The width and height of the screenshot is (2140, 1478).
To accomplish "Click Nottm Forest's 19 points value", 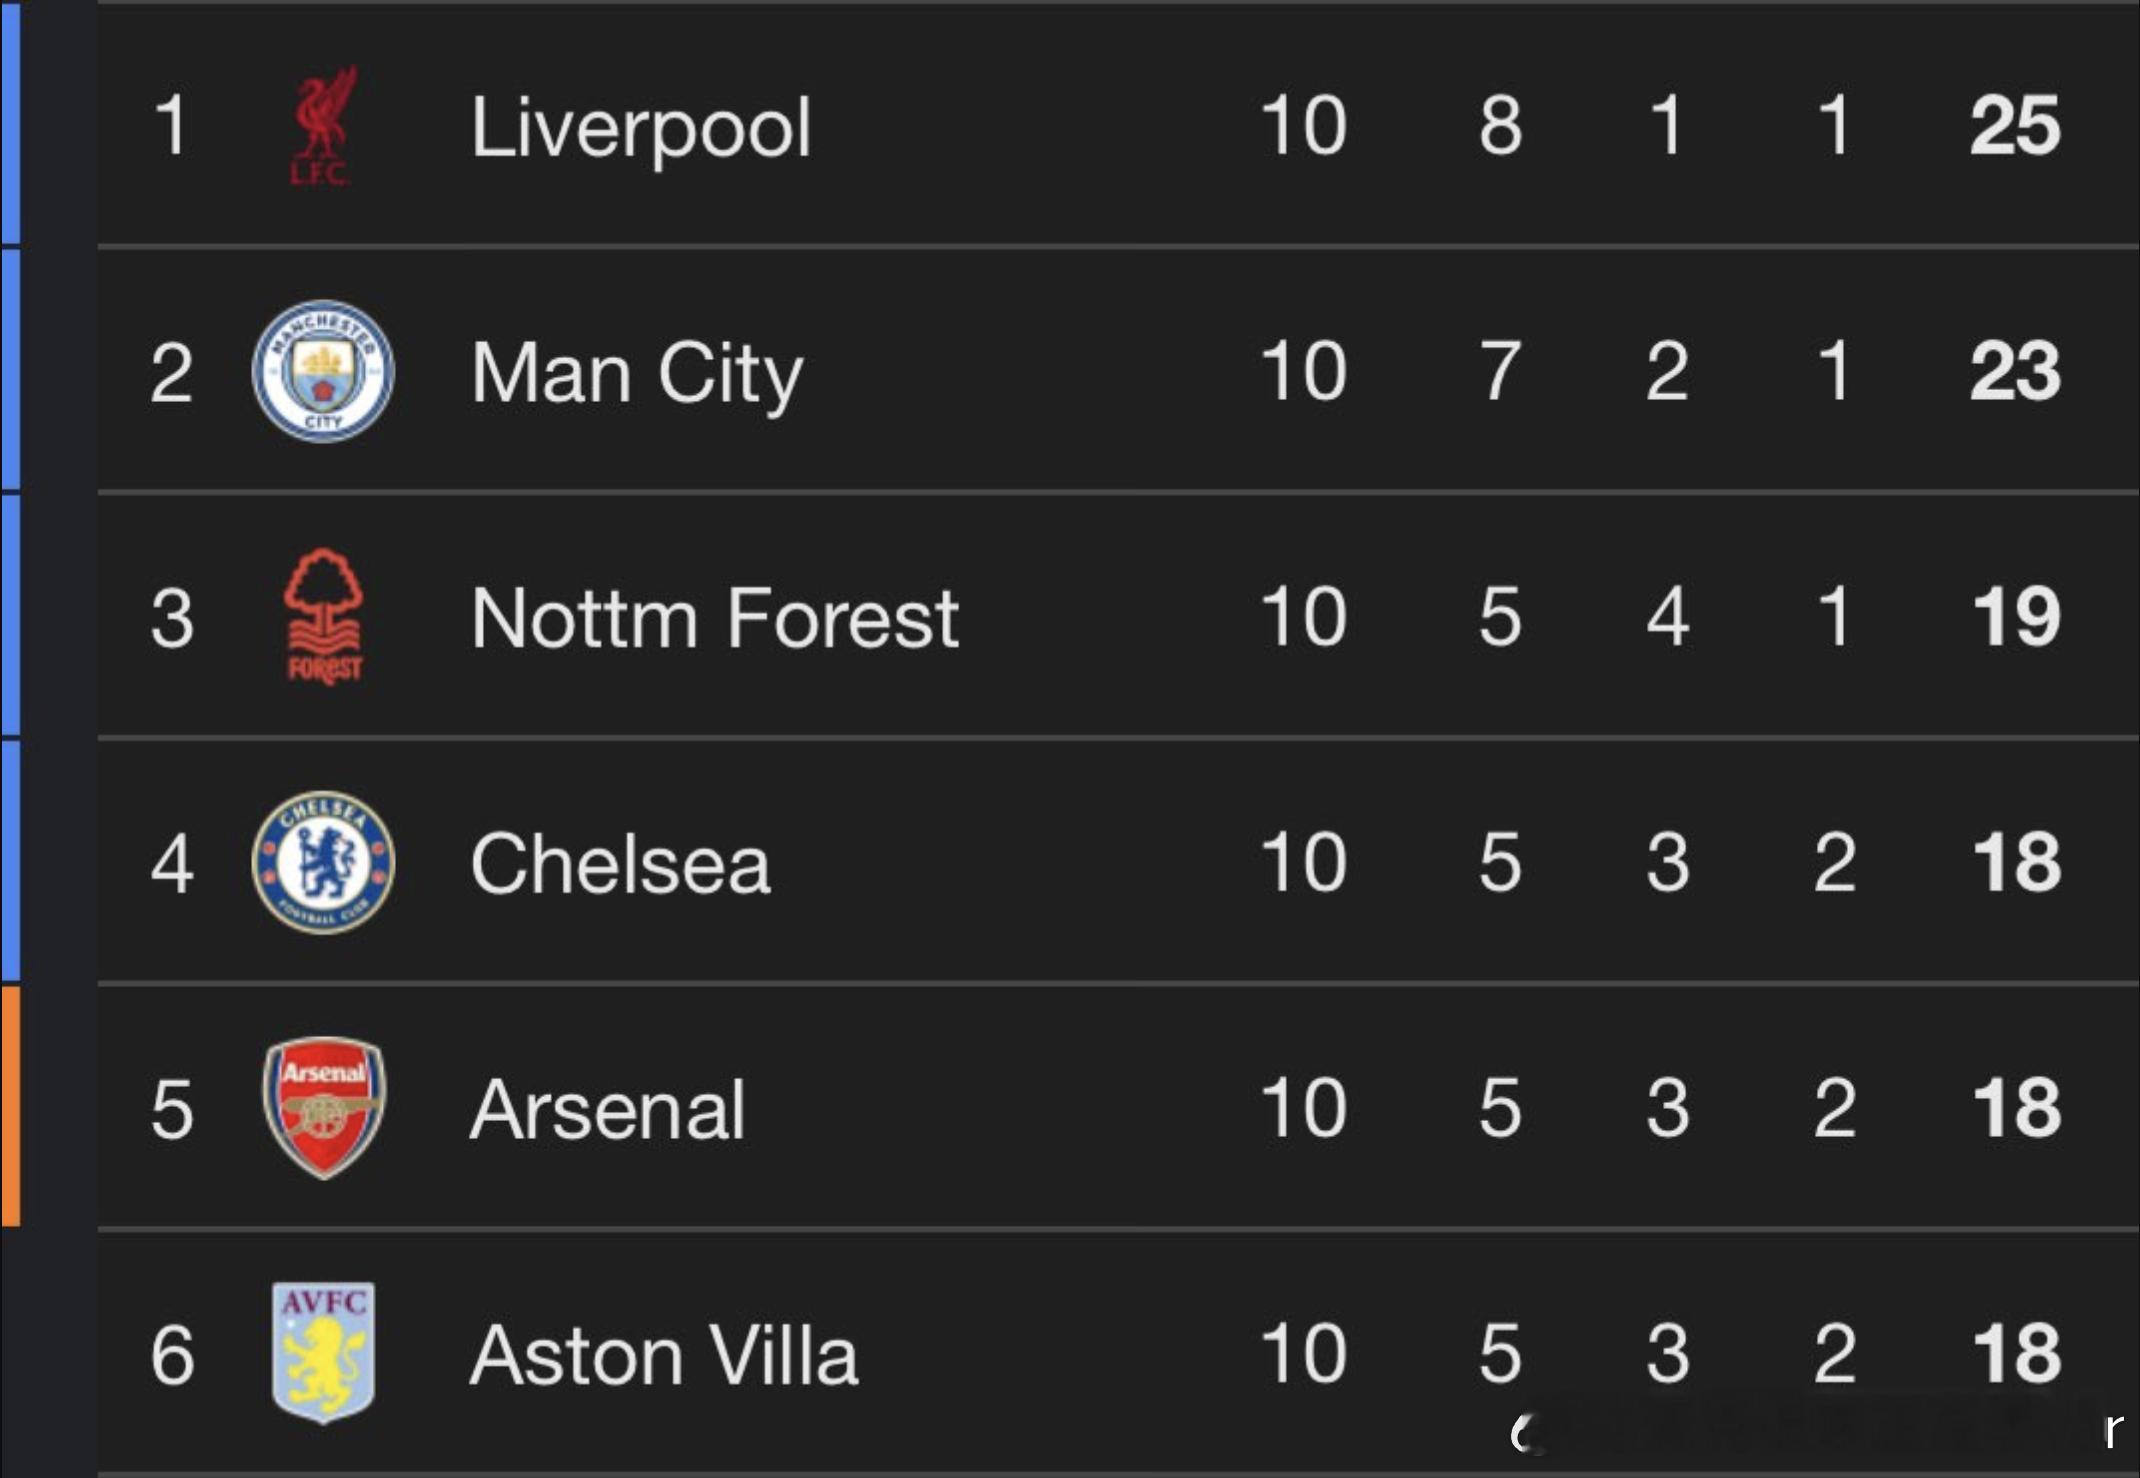I will (2016, 616).
